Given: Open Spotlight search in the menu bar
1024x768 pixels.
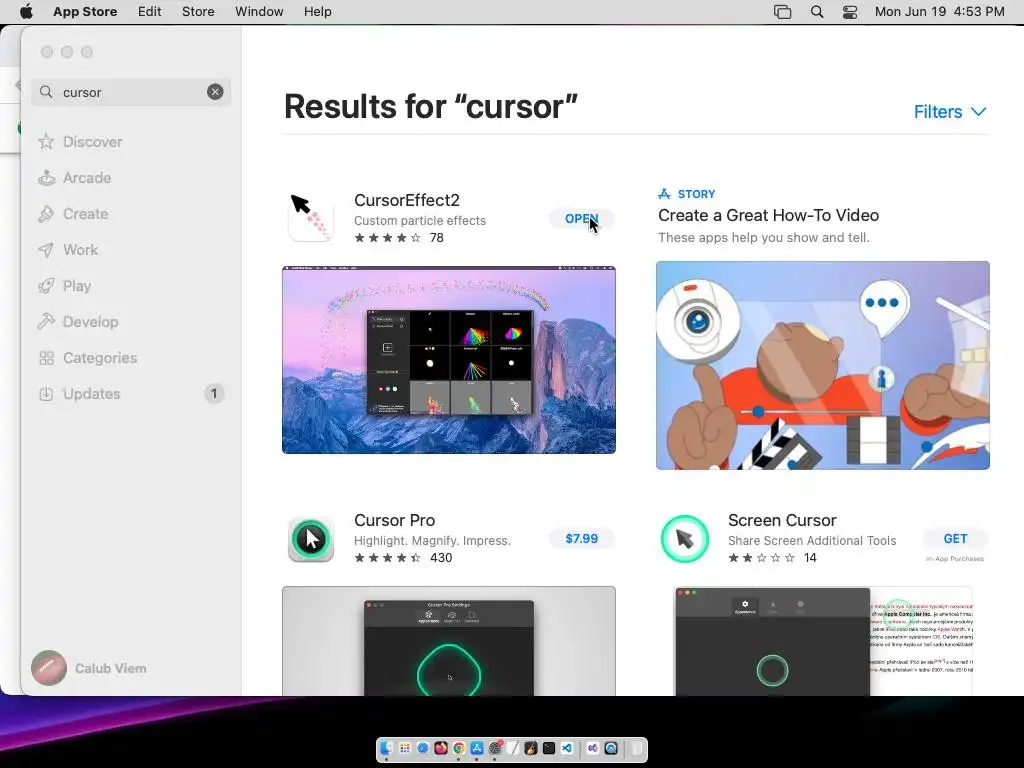Looking at the screenshot, I should click(x=817, y=12).
